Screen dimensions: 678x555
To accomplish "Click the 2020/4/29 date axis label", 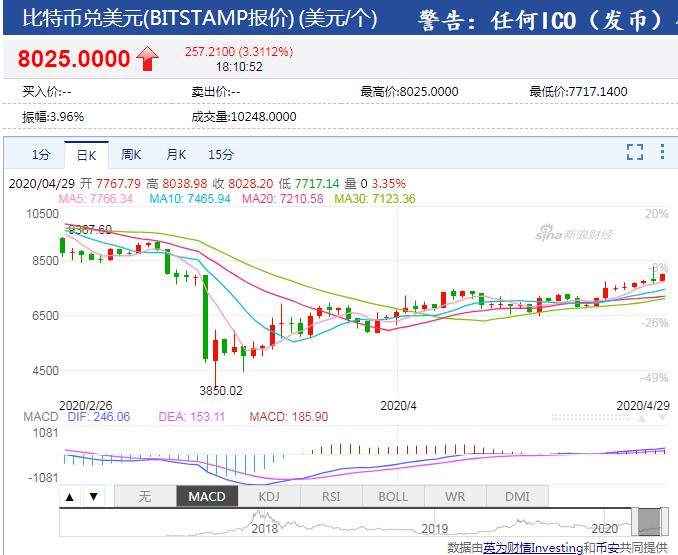I will tap(643, 405).
